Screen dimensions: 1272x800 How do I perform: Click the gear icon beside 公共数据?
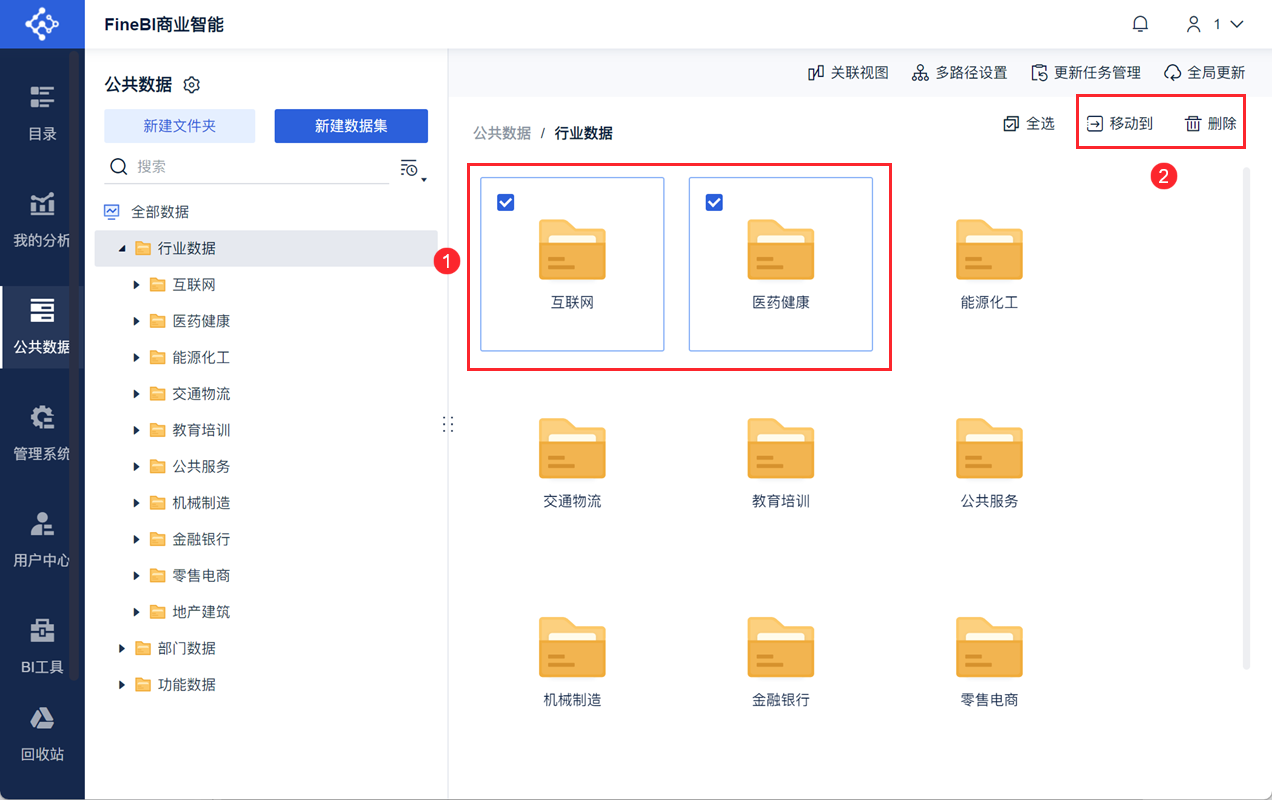pos(193,85)
